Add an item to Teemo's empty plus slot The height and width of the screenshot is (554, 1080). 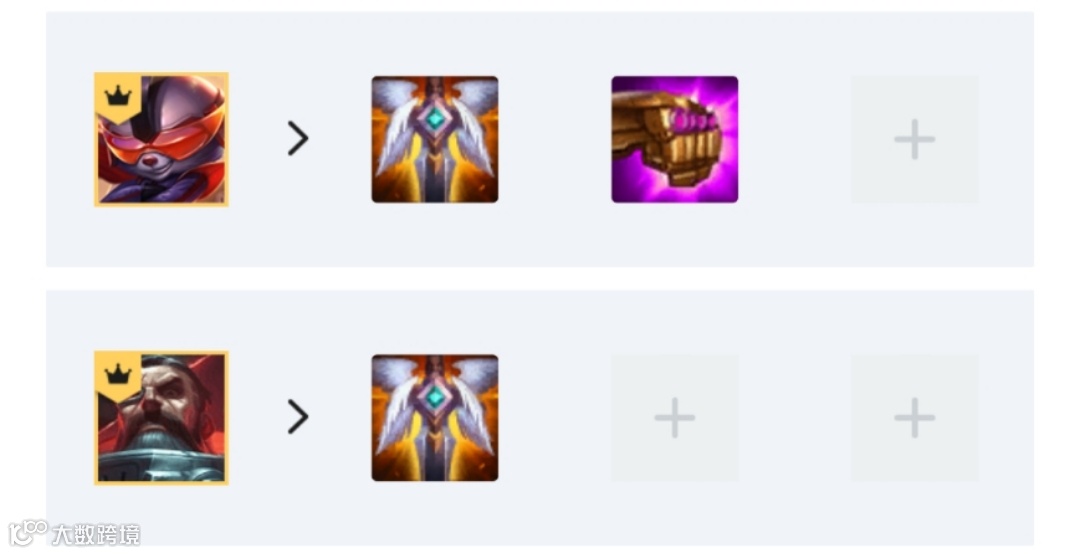[915, 139]
